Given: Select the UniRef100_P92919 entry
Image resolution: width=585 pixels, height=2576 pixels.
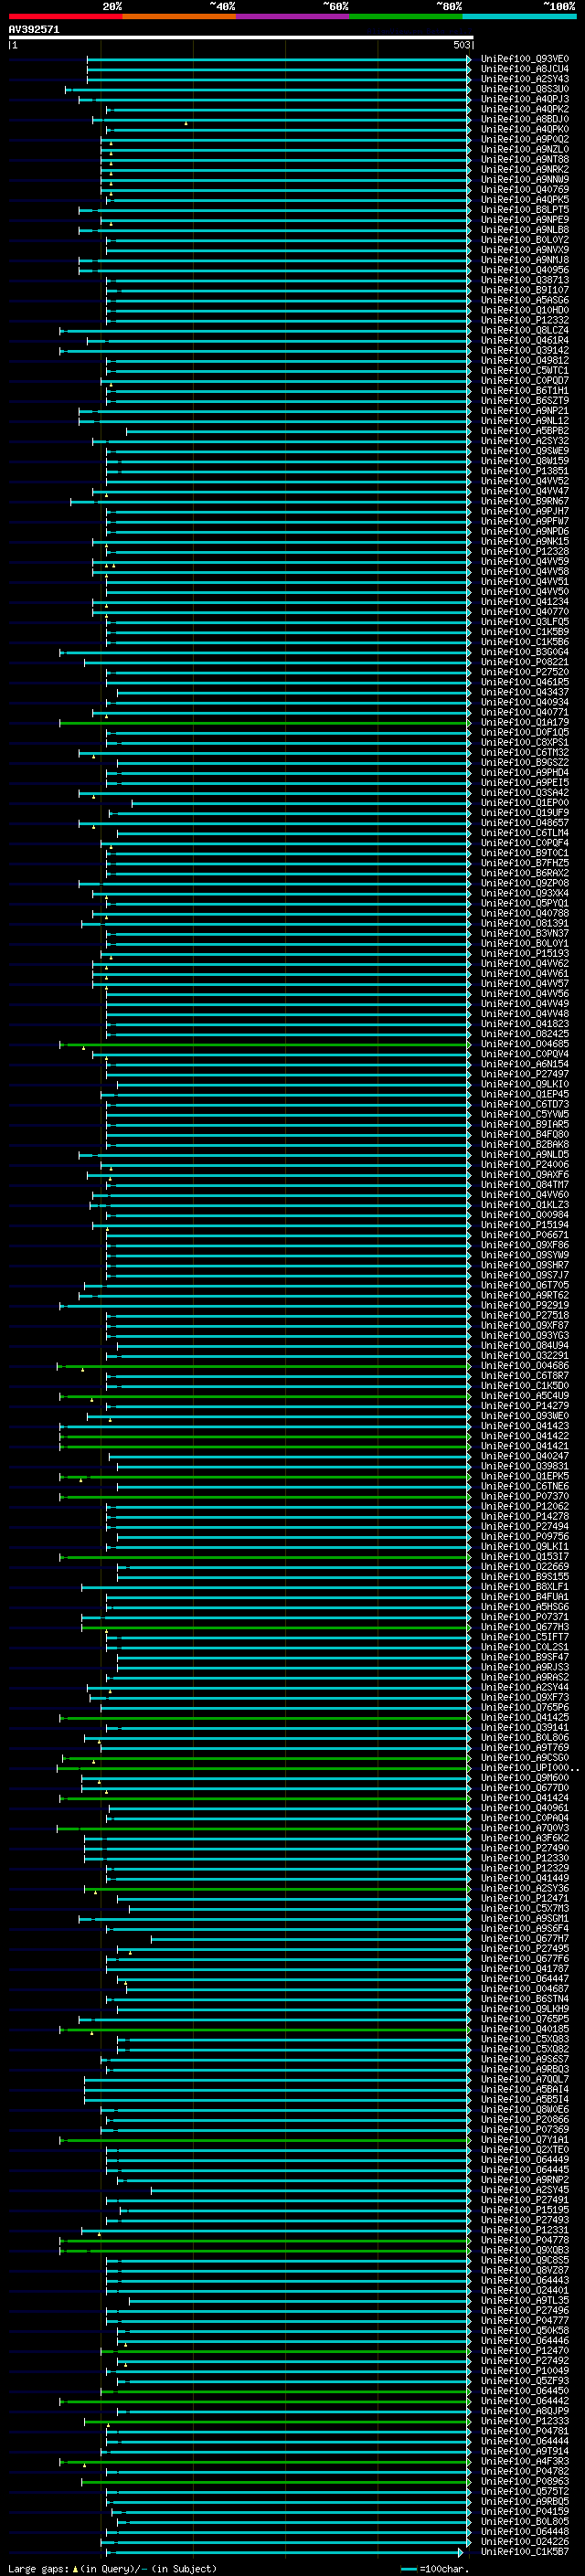Looking at the screenshot, I should 525,1305.
